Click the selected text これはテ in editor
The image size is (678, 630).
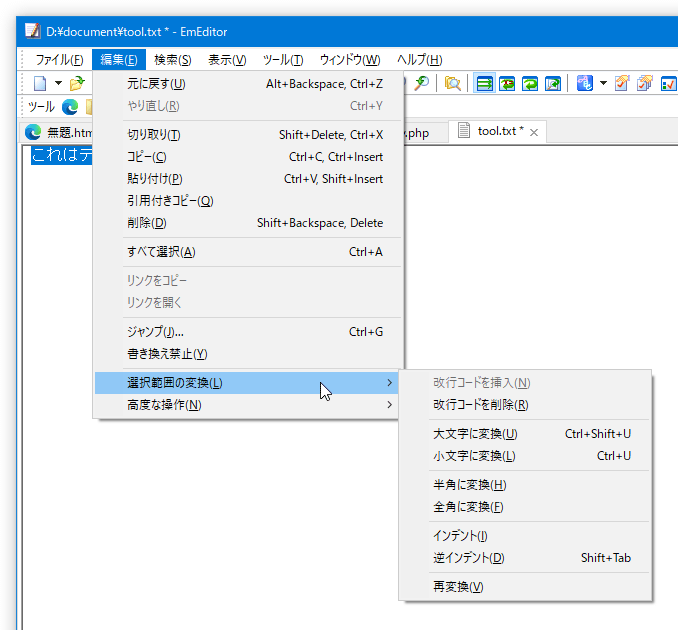[x=61, y=155]
